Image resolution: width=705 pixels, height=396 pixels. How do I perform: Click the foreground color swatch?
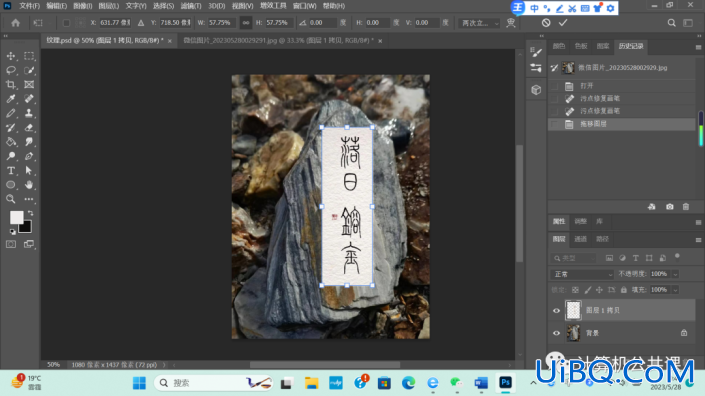[x=17, y=218]
